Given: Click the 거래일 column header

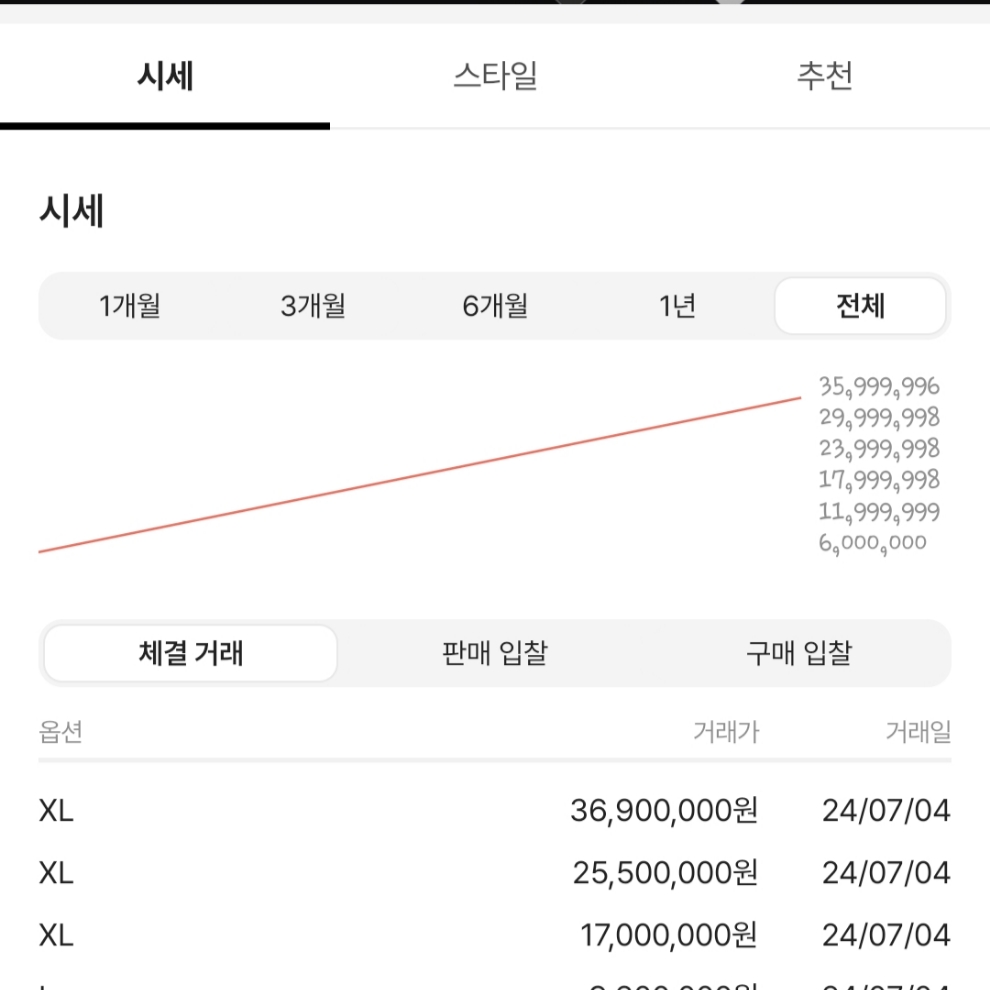Looking at the screenshot, I should pos(918,732).
